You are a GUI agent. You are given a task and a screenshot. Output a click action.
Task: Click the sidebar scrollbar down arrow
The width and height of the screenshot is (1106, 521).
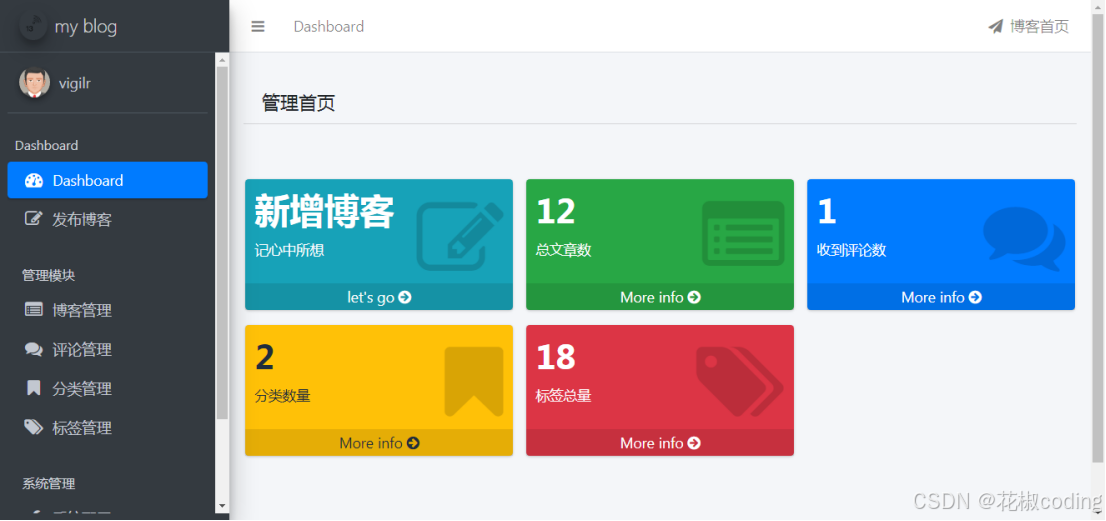point(222,506)
